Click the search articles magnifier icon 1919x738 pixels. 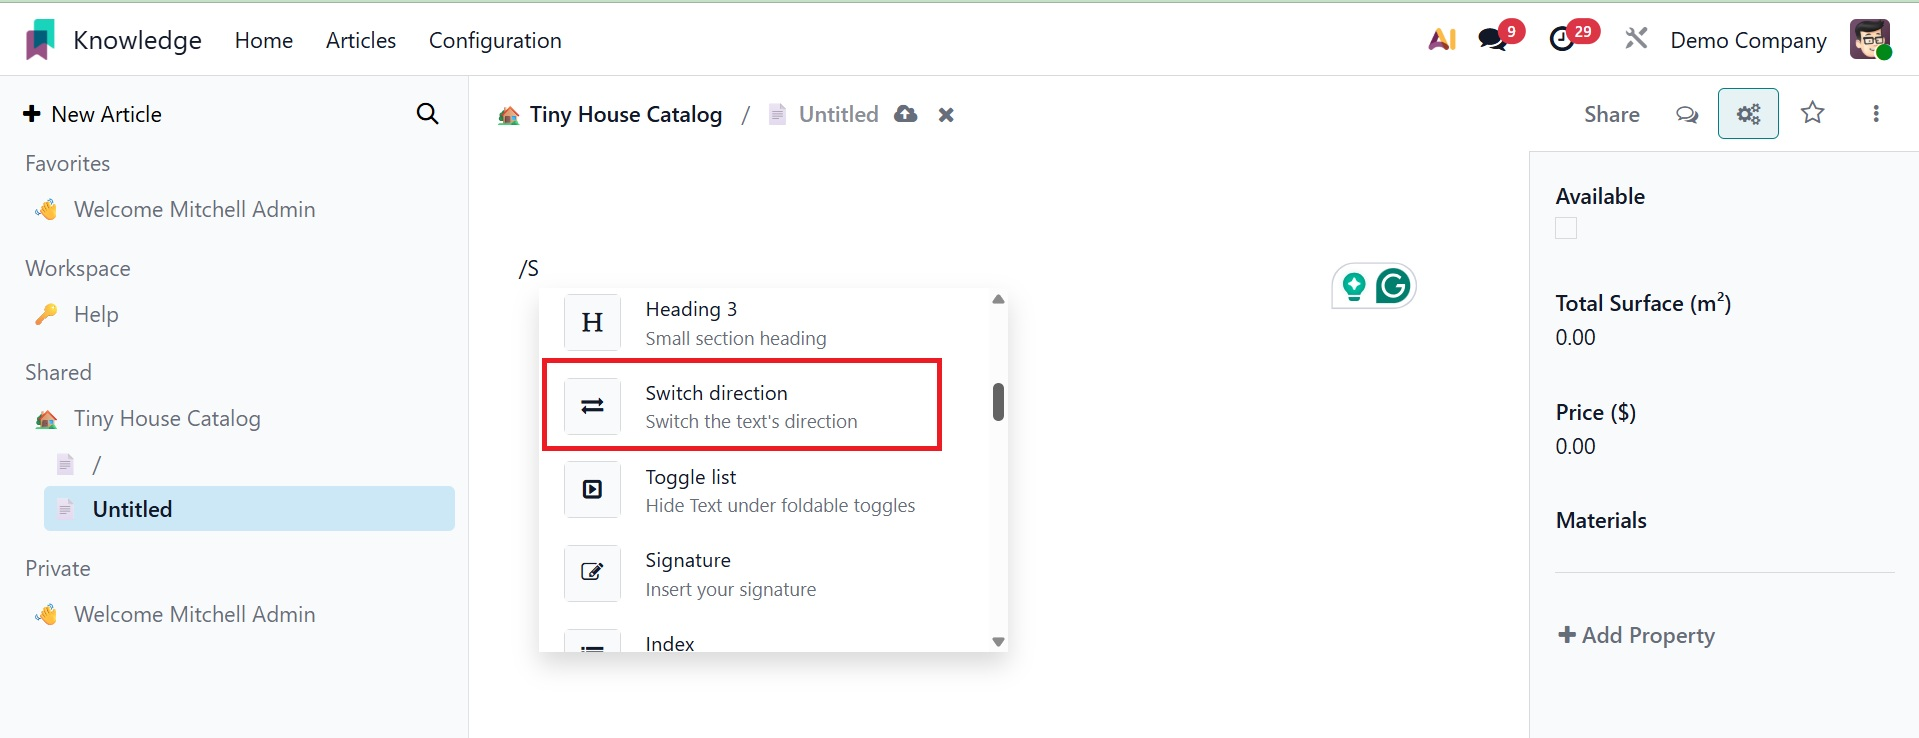[x=427, y=114]
